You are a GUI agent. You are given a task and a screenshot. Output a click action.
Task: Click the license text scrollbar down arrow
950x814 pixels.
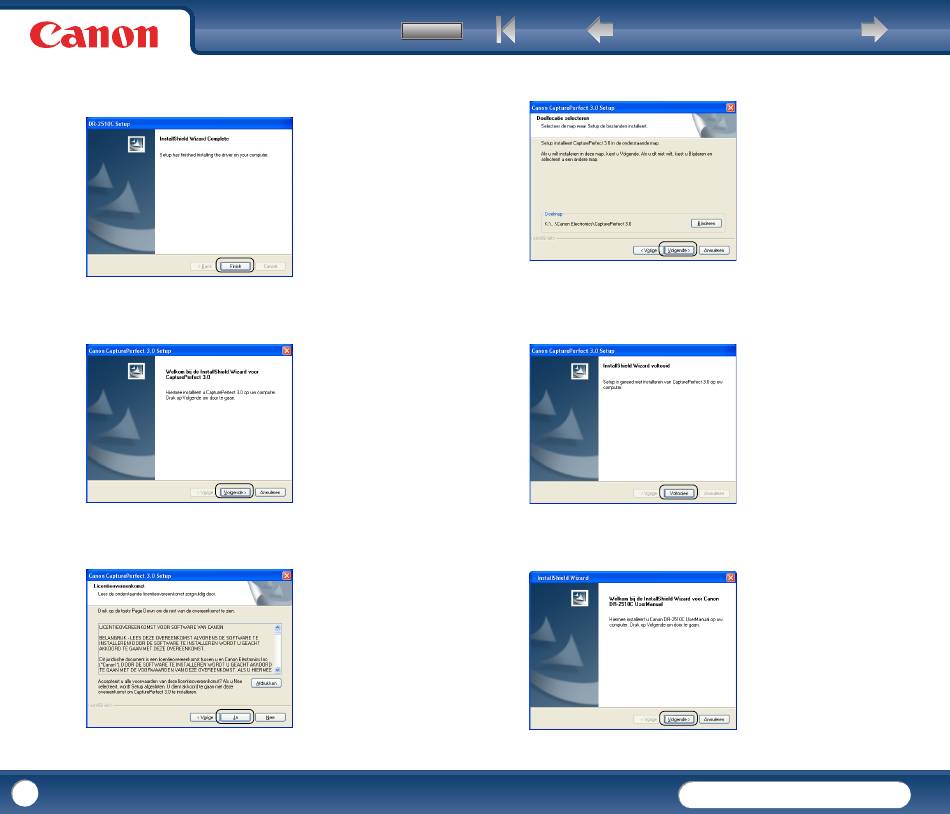(x=277, y=670)
